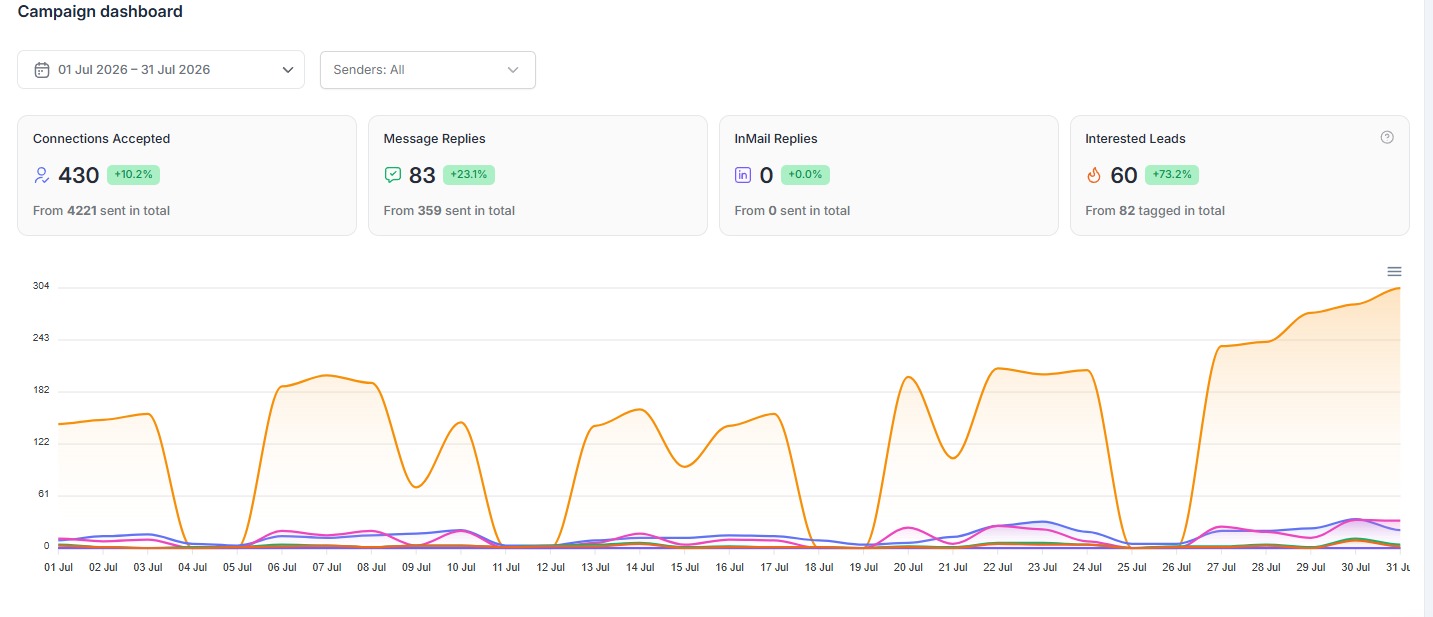Click the 07 Jul x-axis label

(x=327, y=567)
